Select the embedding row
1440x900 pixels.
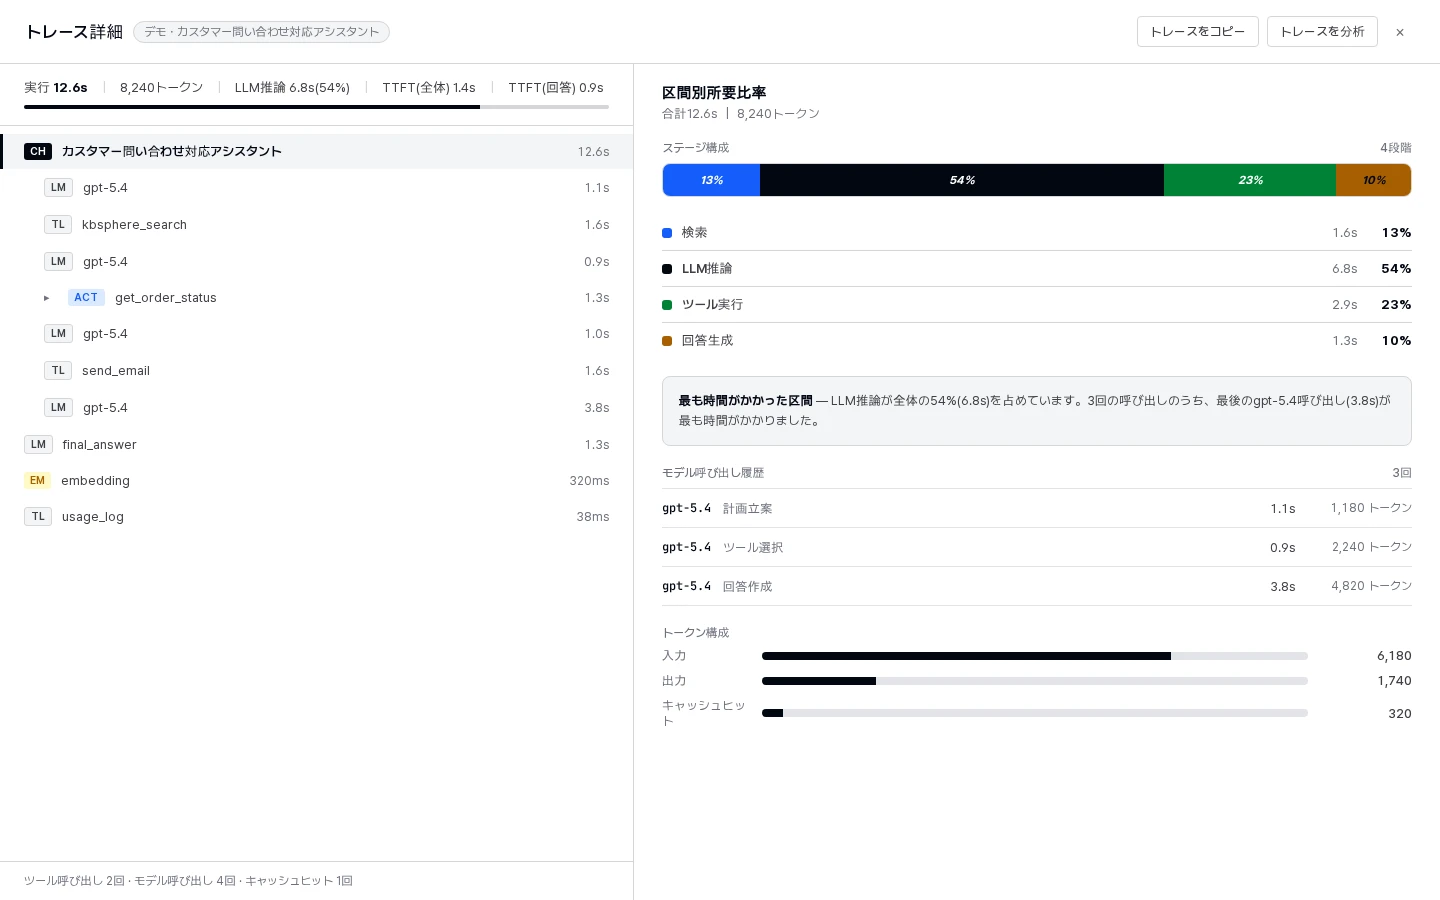coord(316,481)
